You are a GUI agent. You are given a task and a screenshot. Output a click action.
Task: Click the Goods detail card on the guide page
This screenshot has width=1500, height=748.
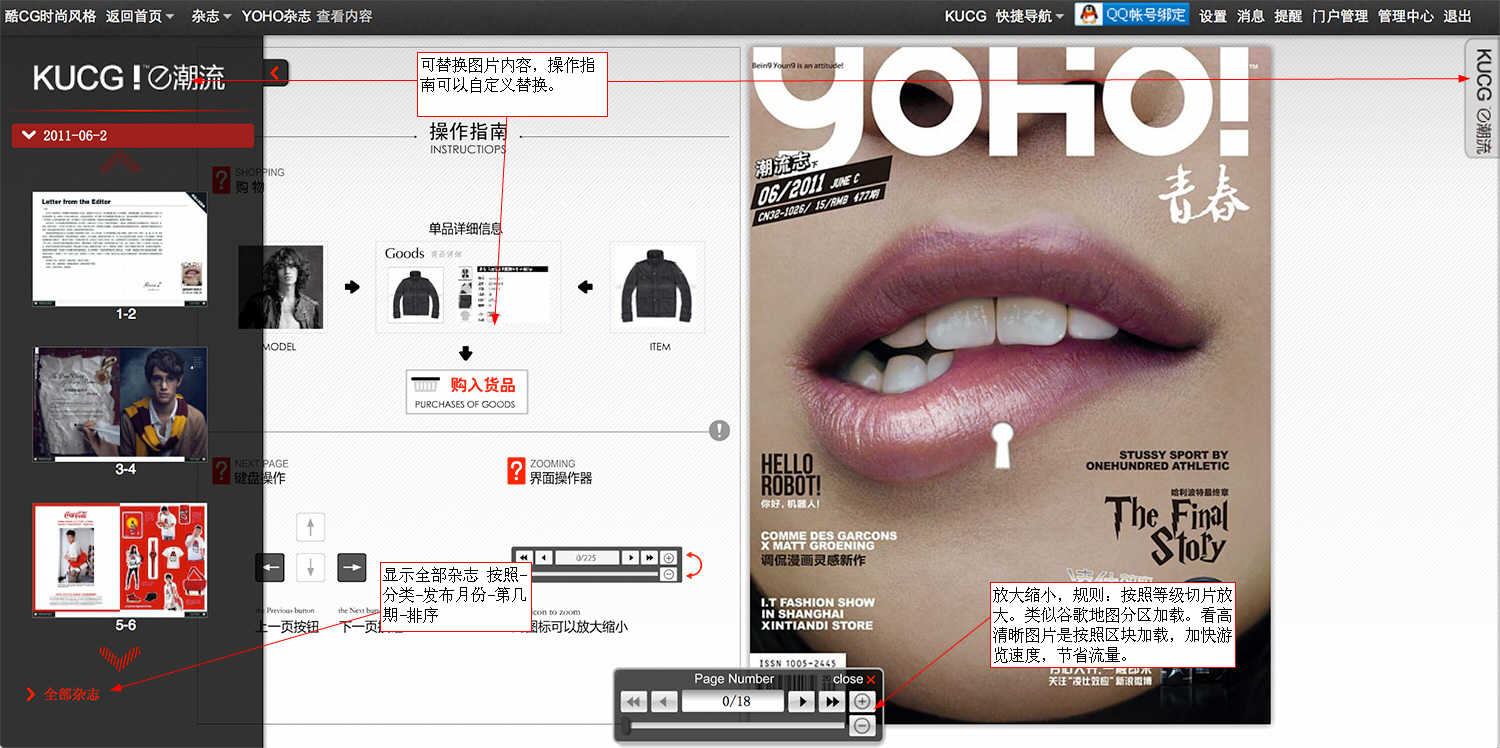click(x=468, y=287)
